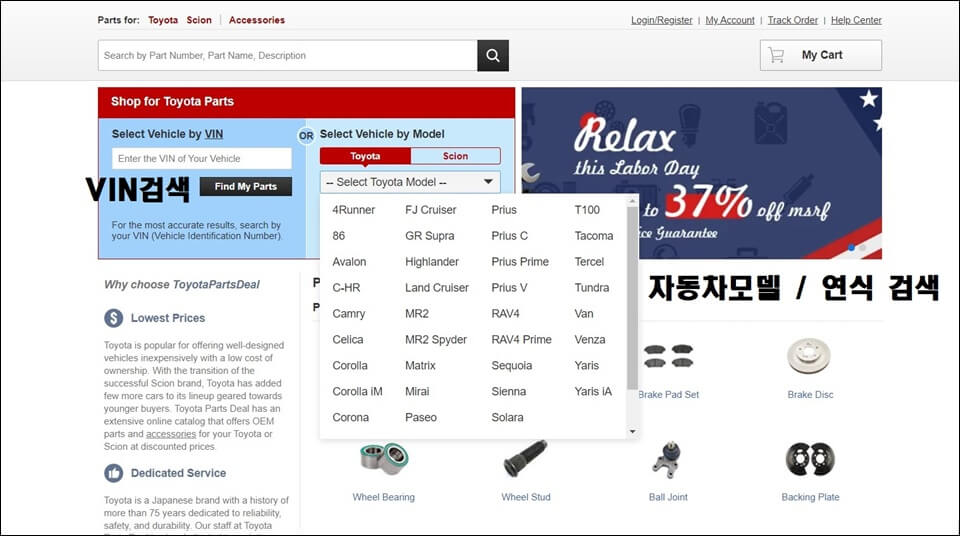The height and width of the screenshot is (536, 960).
Task: Choose Sienna in the model list
Action: [508, 391]
